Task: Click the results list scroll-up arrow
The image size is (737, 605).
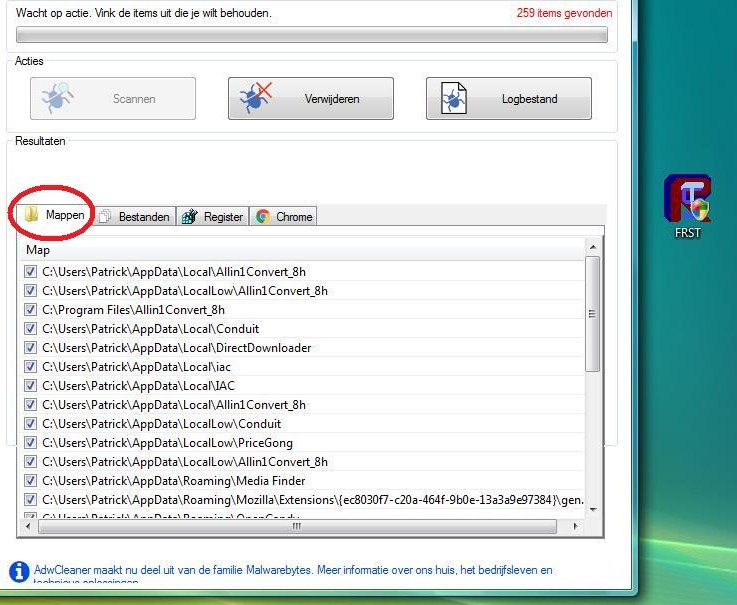Action: 593,247
